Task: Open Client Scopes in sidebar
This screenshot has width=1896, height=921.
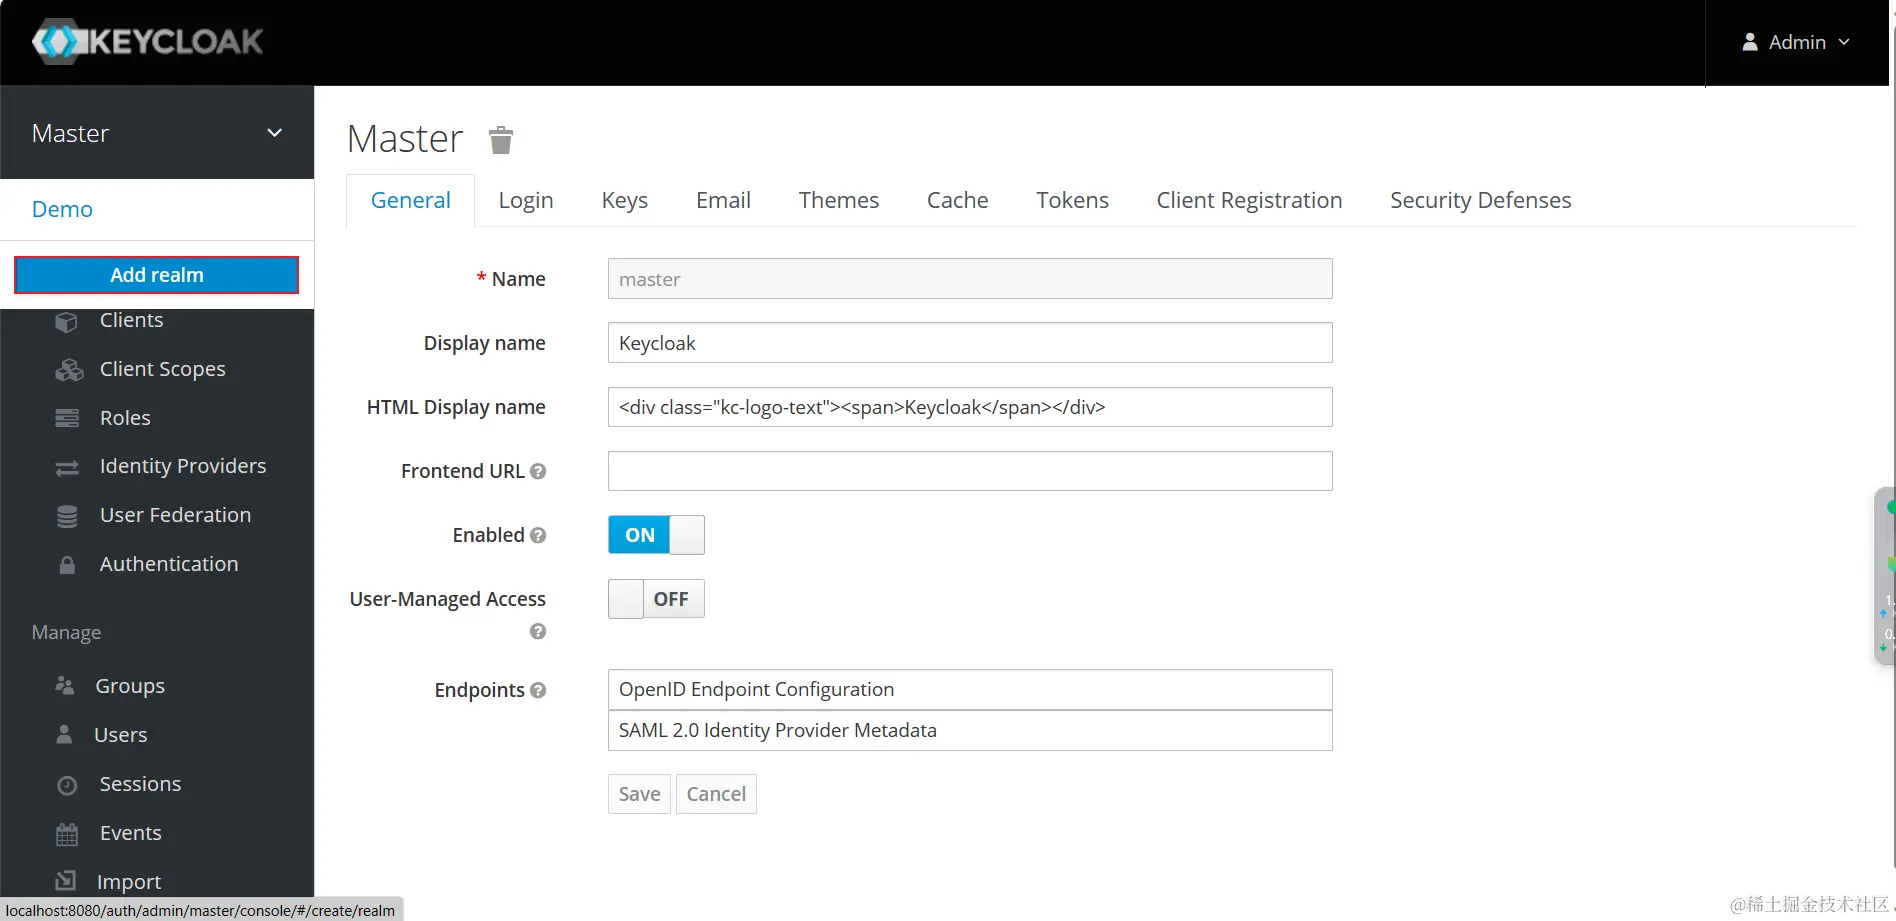Action: (163, 369)
